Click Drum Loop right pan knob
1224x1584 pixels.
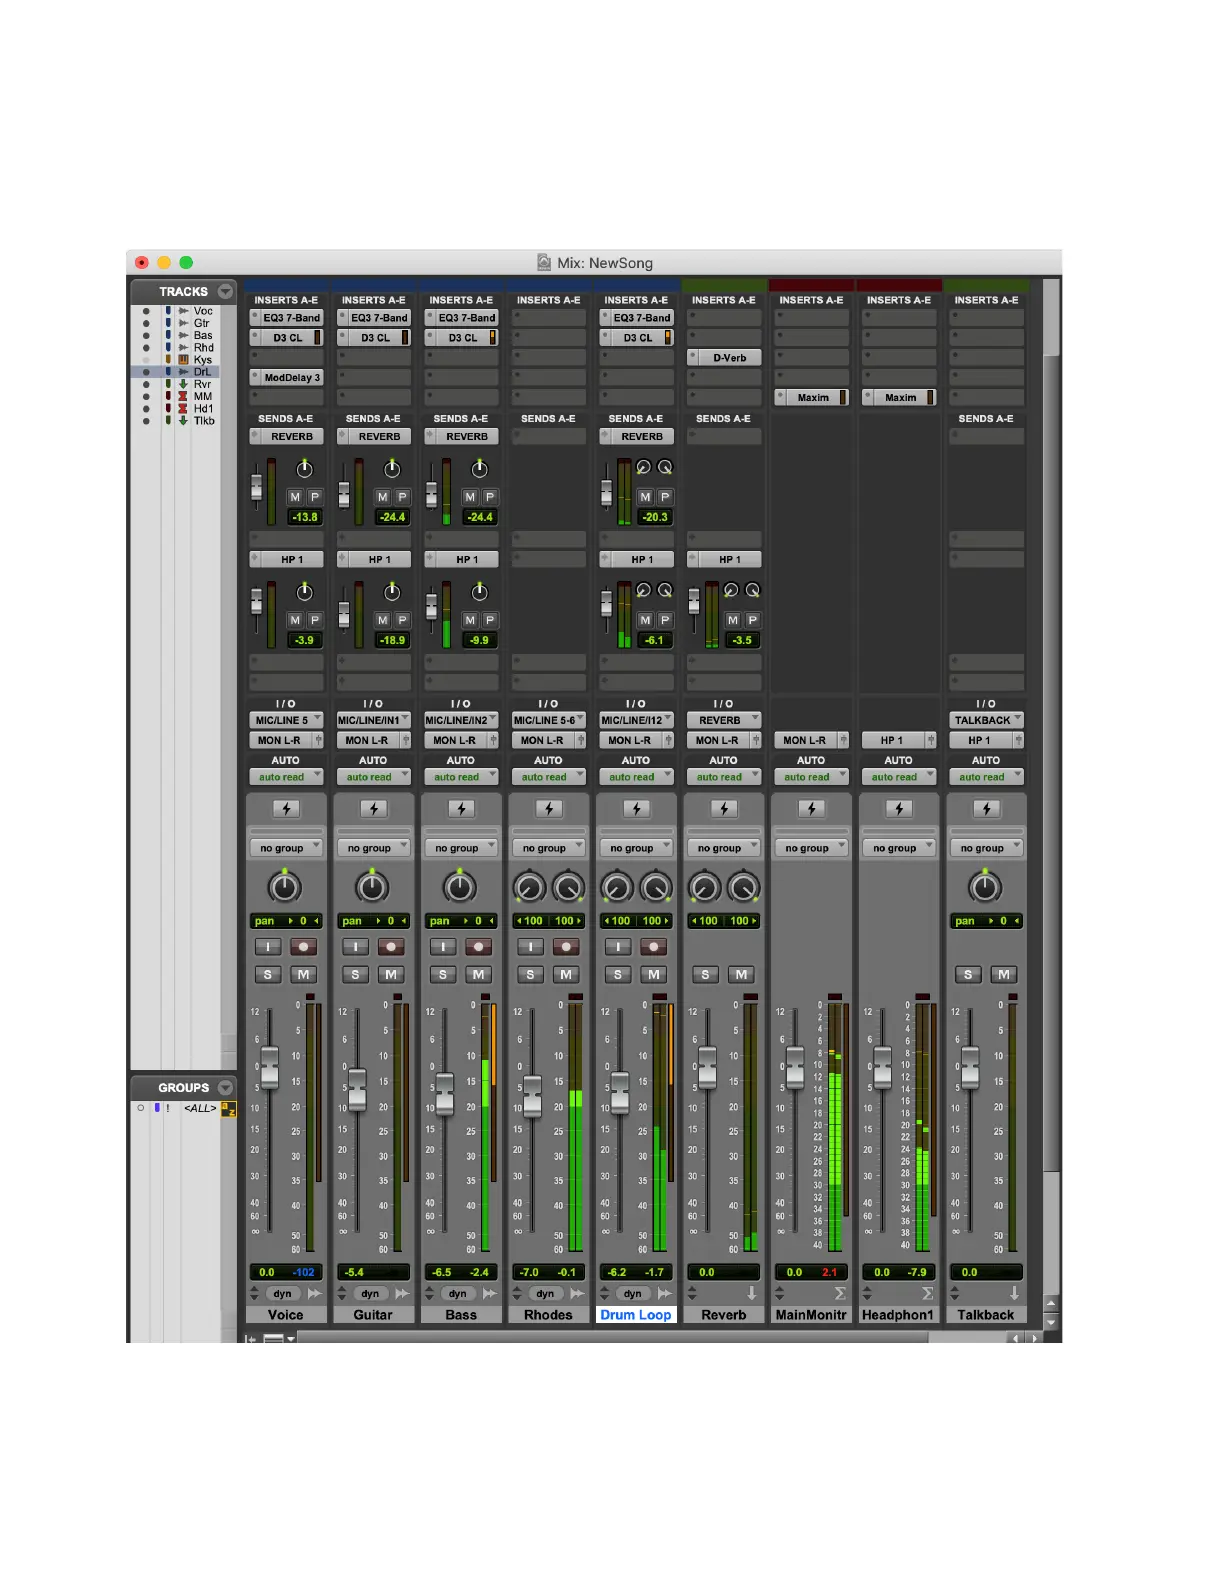coord(656,887)
